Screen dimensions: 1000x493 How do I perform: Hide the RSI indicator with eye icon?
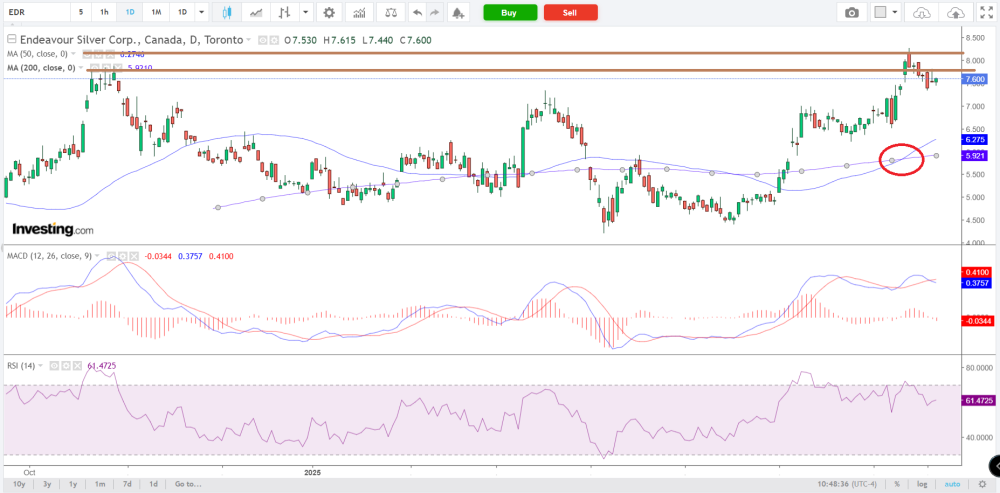54,365
